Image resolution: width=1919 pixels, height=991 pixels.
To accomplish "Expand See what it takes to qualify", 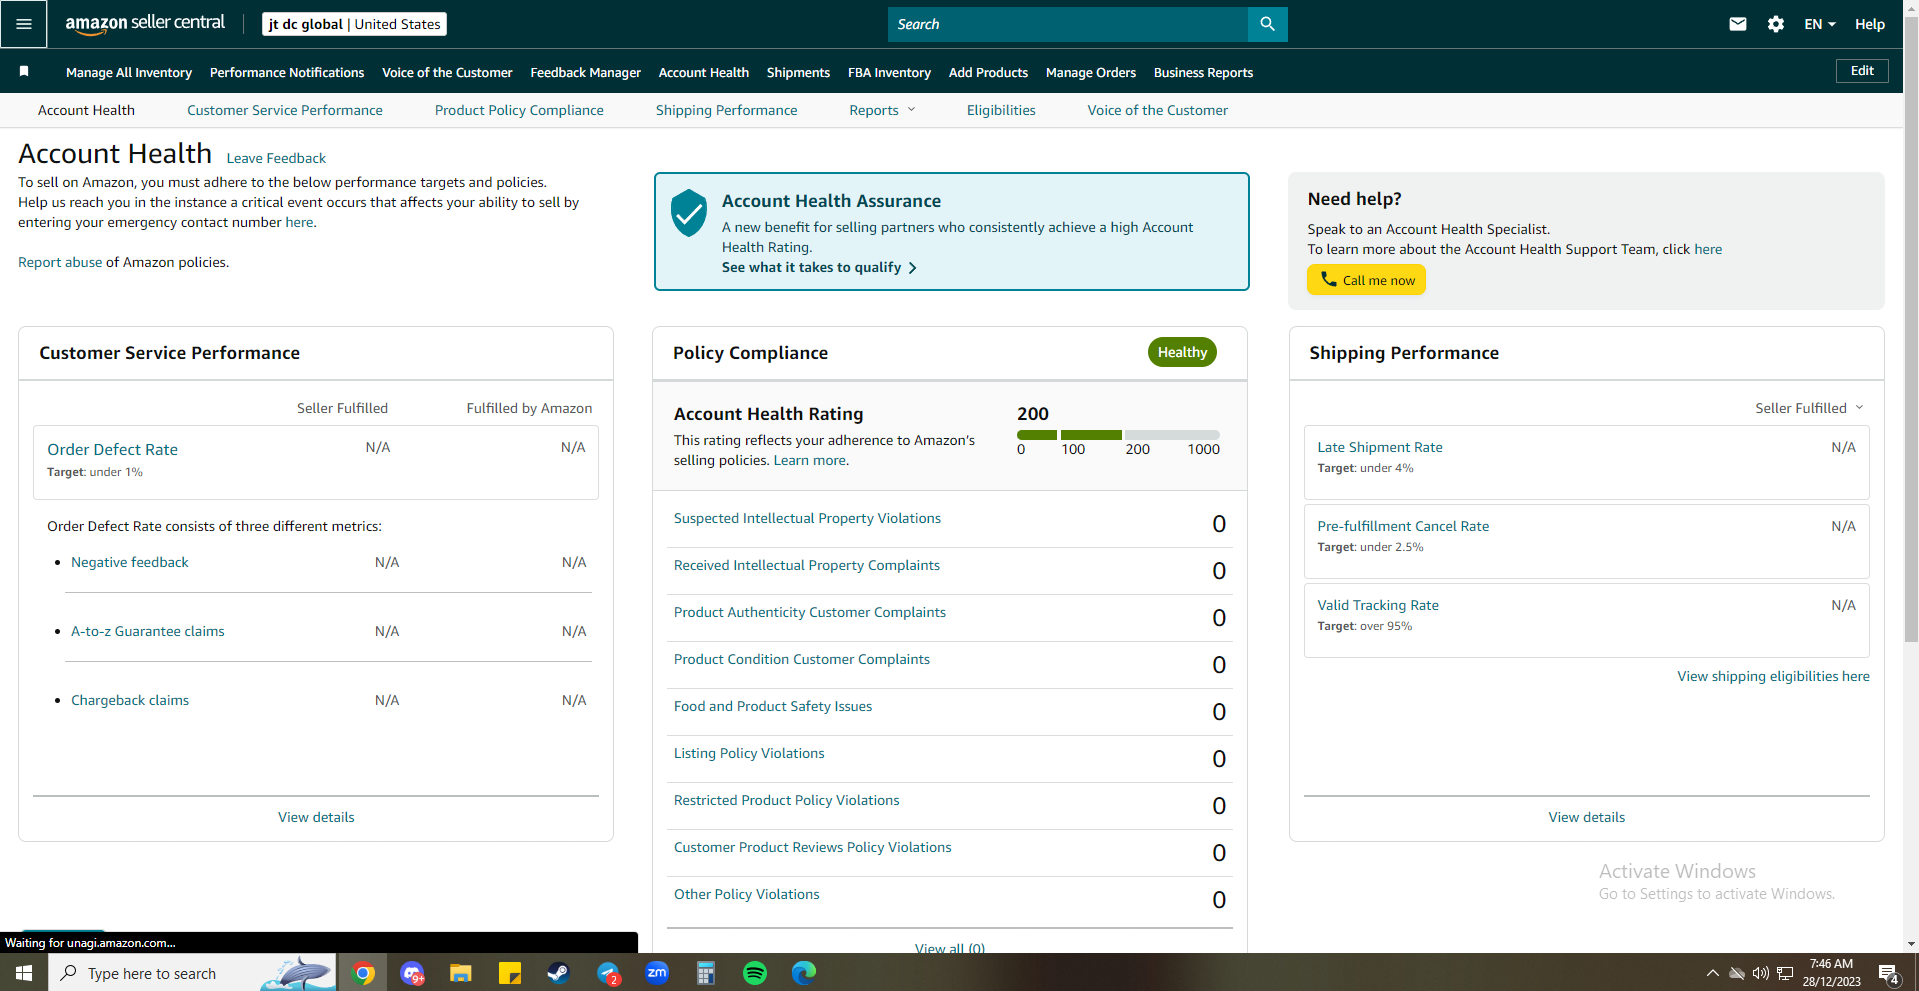I will pyautogui.click(x=819, y=267).
